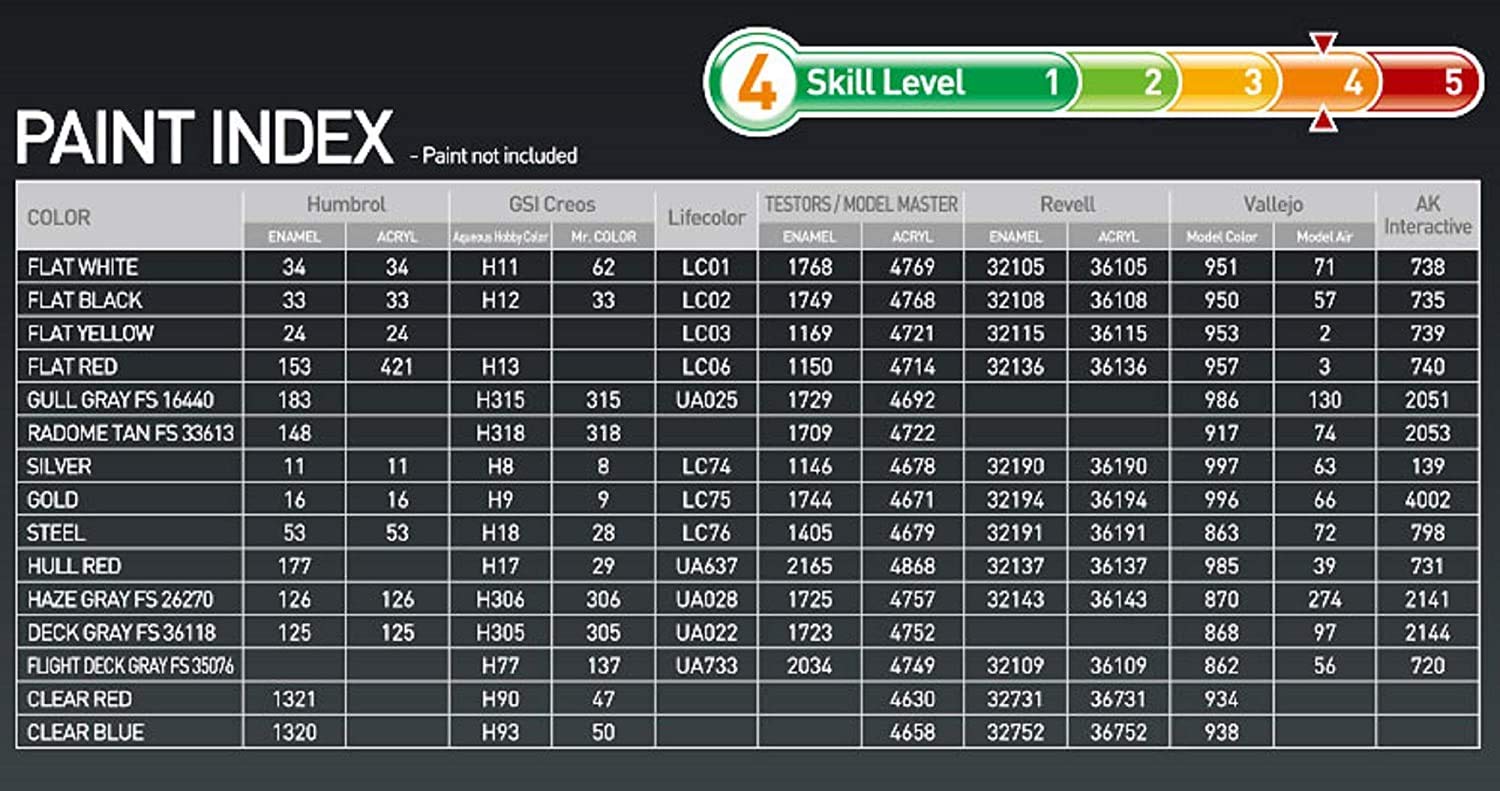
Task: Click the "ACRYL" subheader under Revell
Action: pyautogui.click(x=1119, y=237)
